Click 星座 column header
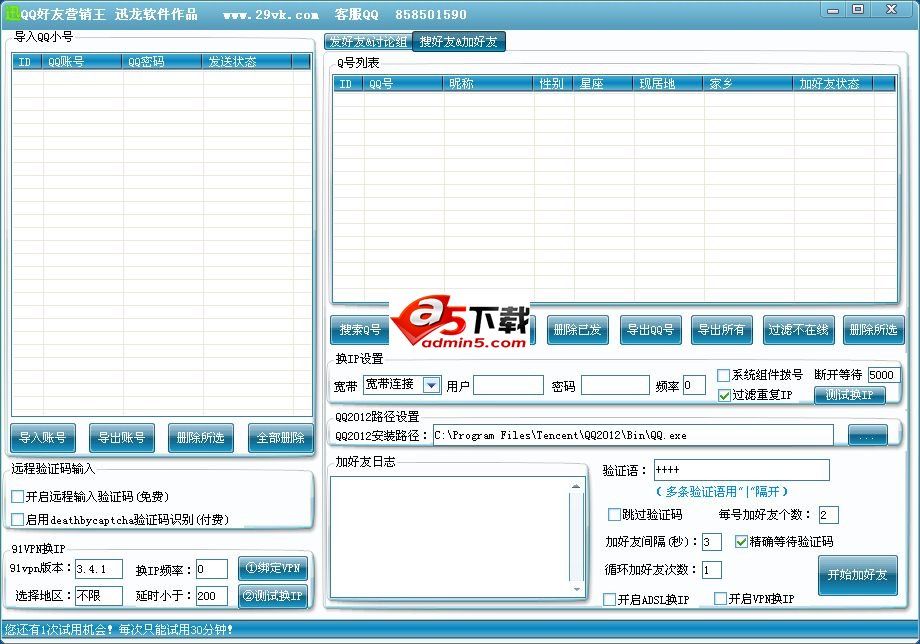 pos(603,84)
